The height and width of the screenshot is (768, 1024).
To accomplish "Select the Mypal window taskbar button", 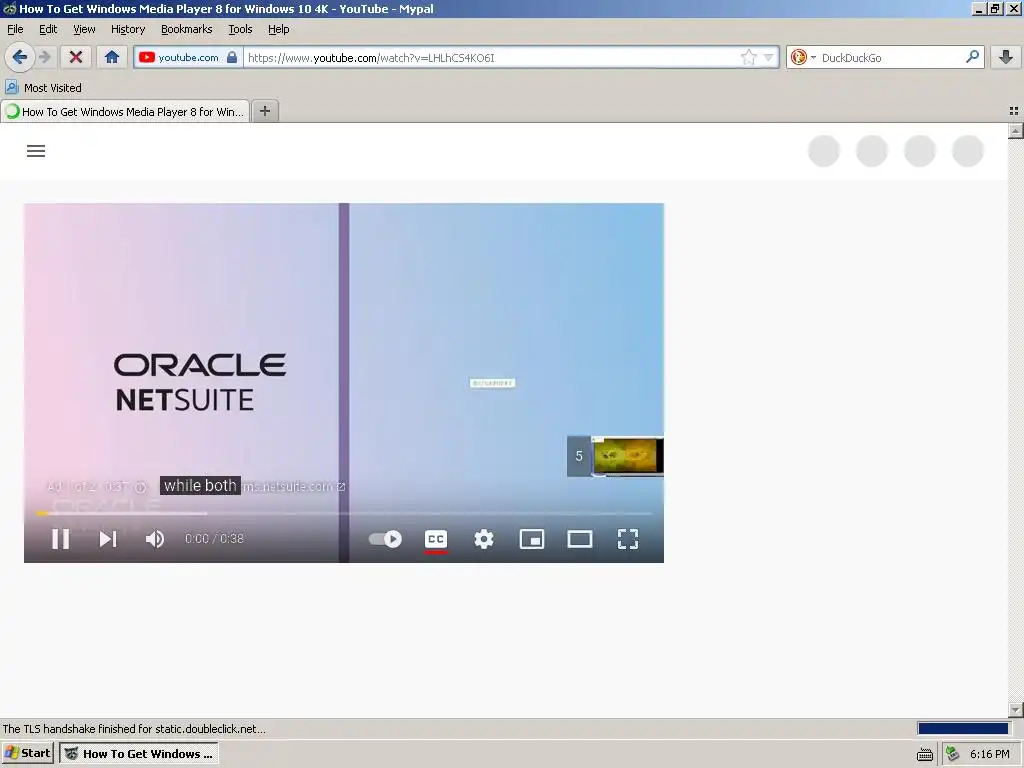I will [x=139, y=753].
